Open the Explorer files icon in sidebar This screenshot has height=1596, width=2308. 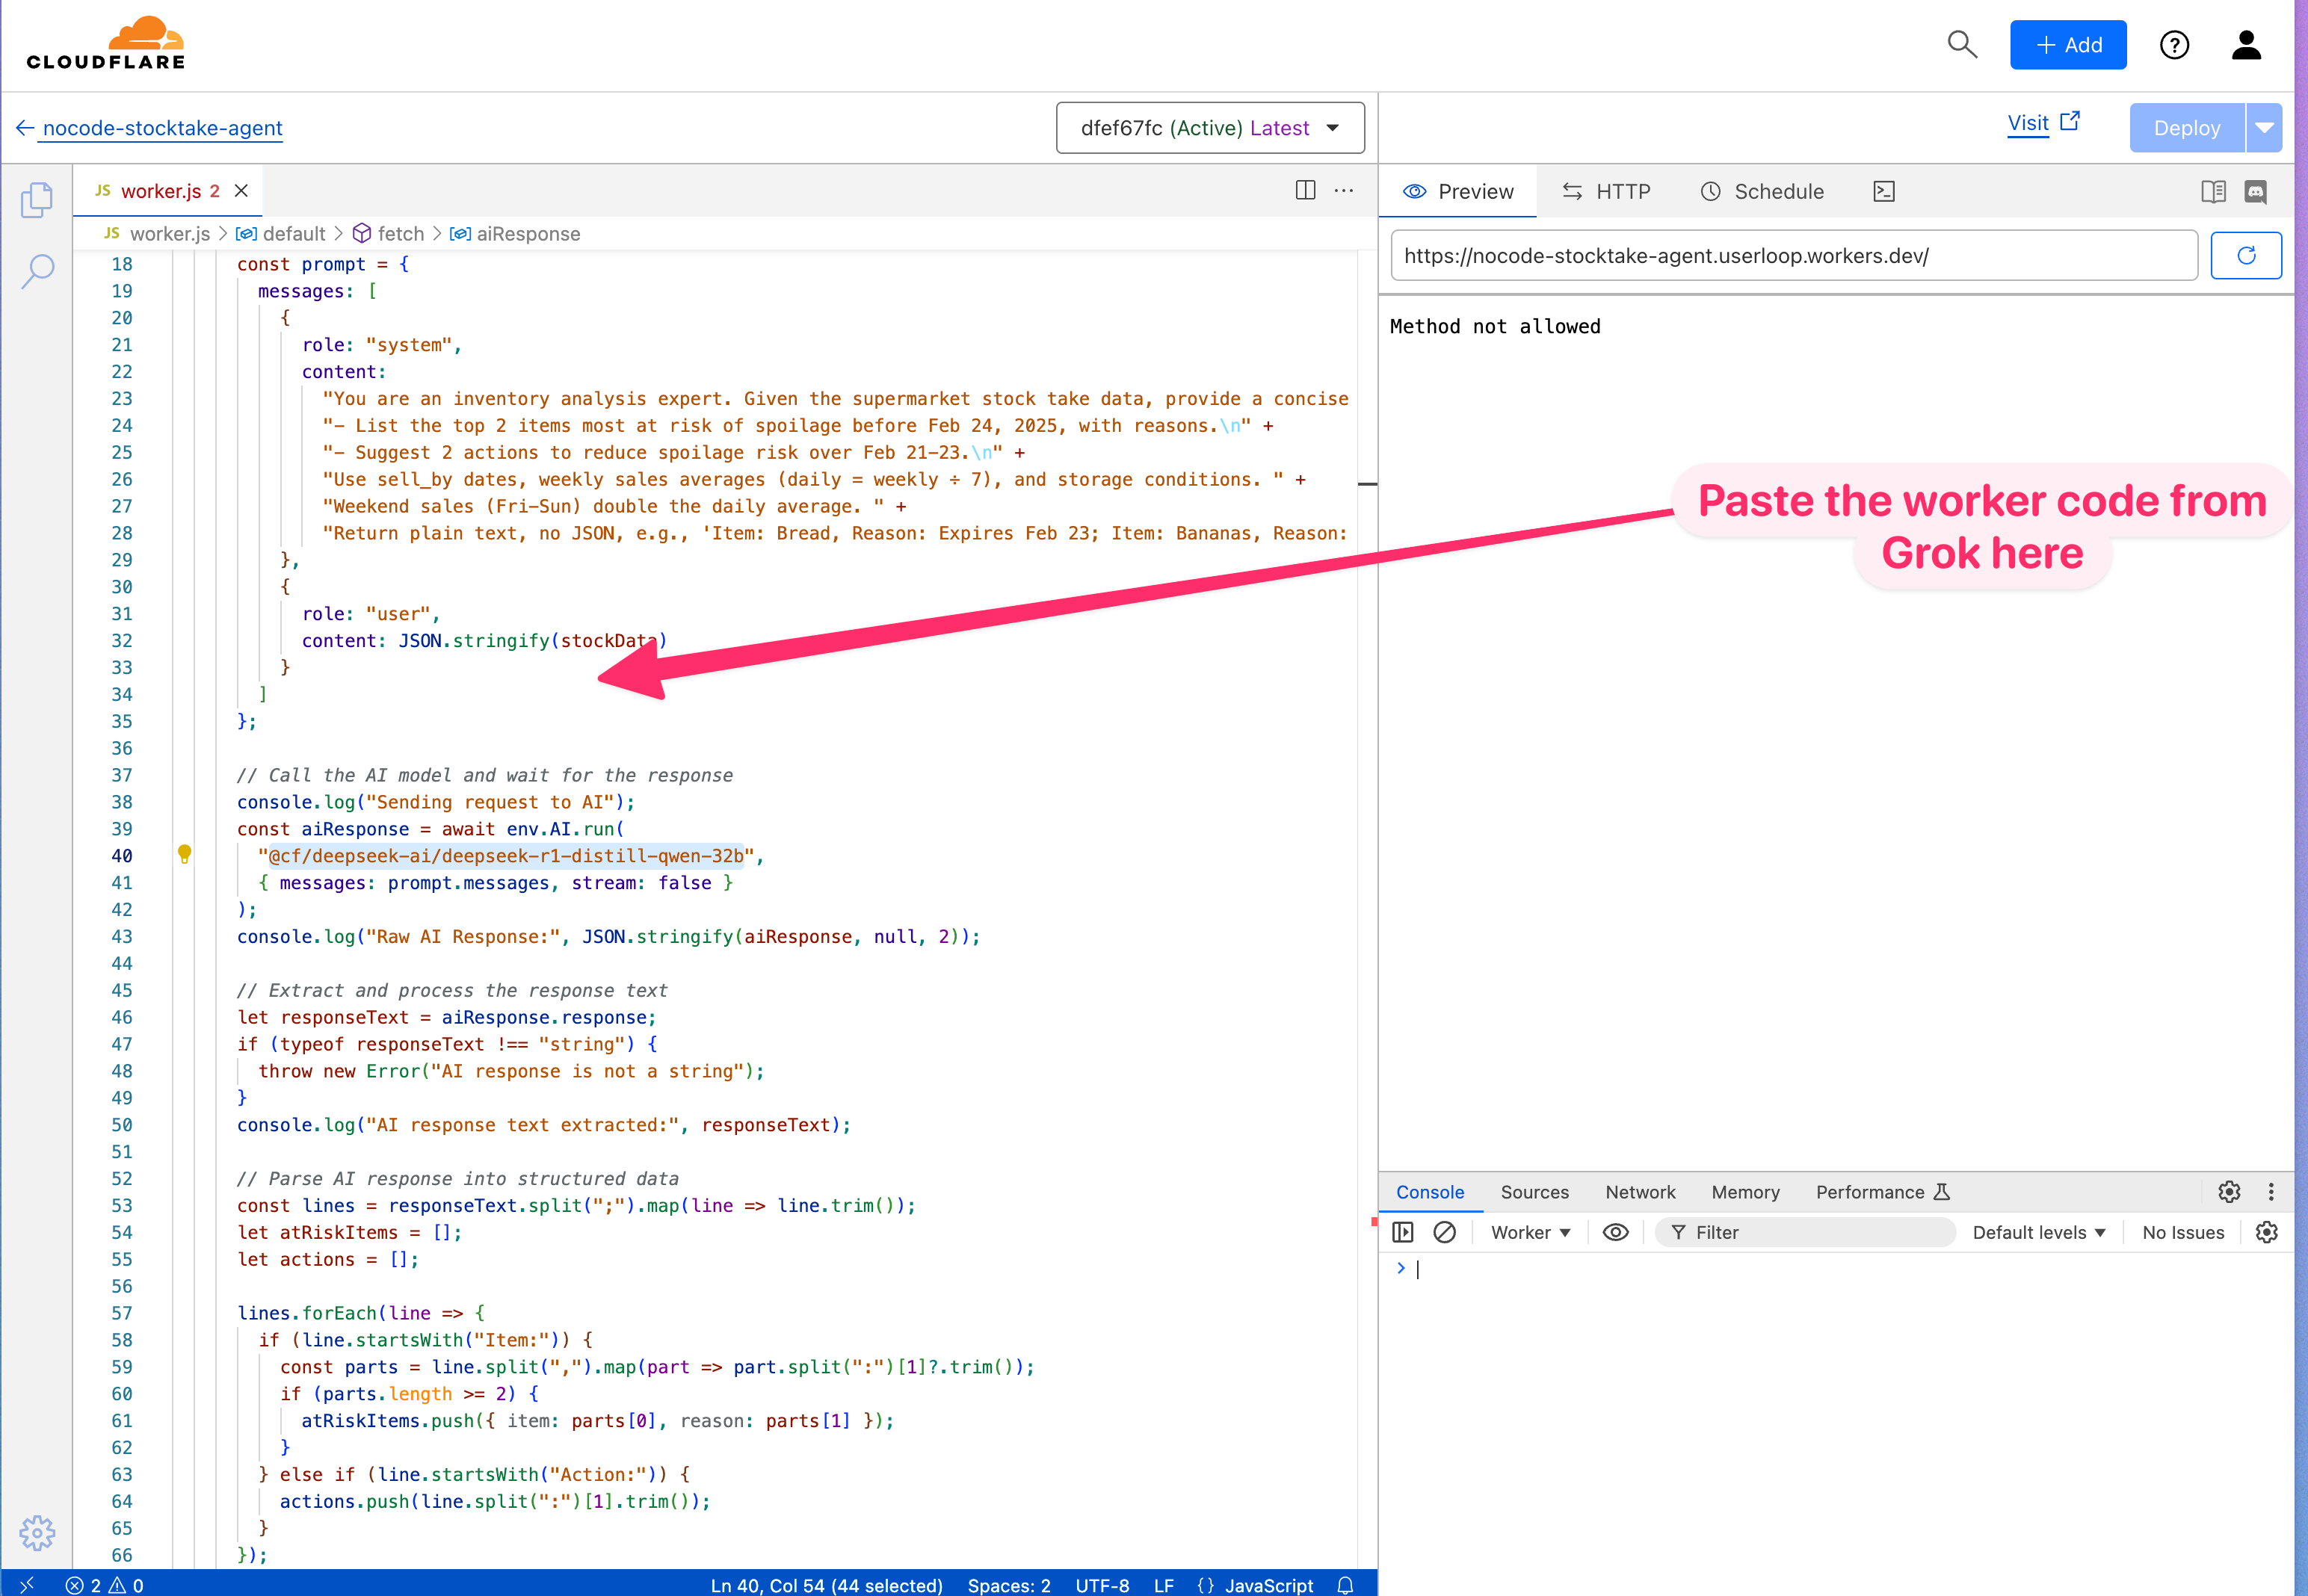[37, 199]
